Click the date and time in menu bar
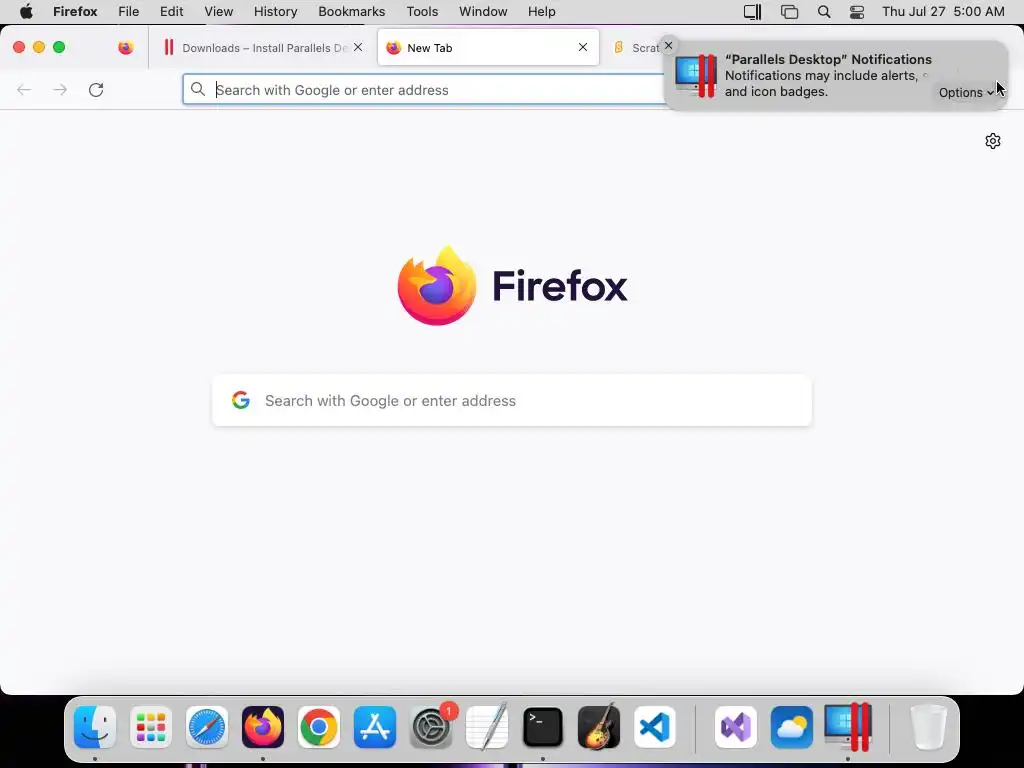 click(x=943, y=12)
